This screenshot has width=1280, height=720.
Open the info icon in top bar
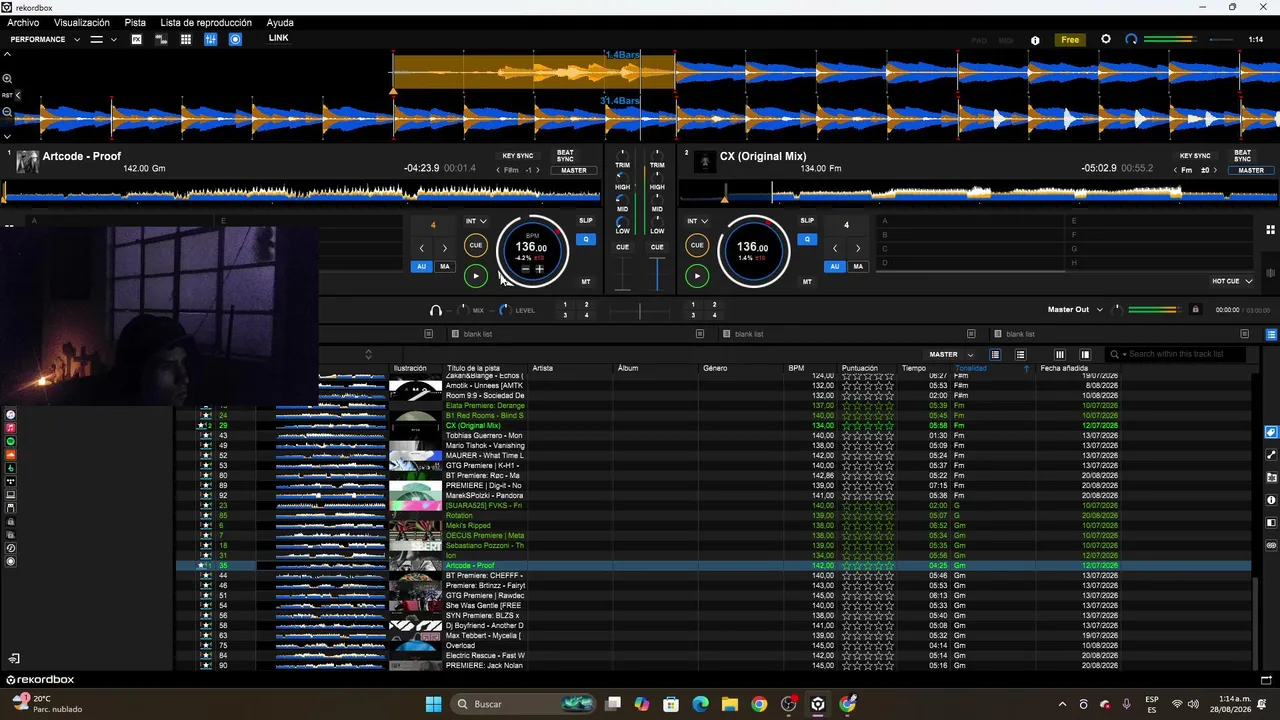point(1035,40)
